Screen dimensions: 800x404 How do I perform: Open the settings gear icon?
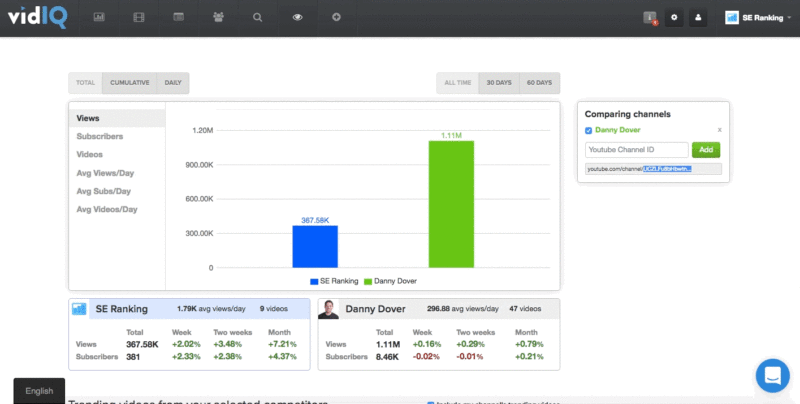pos(674,18)
